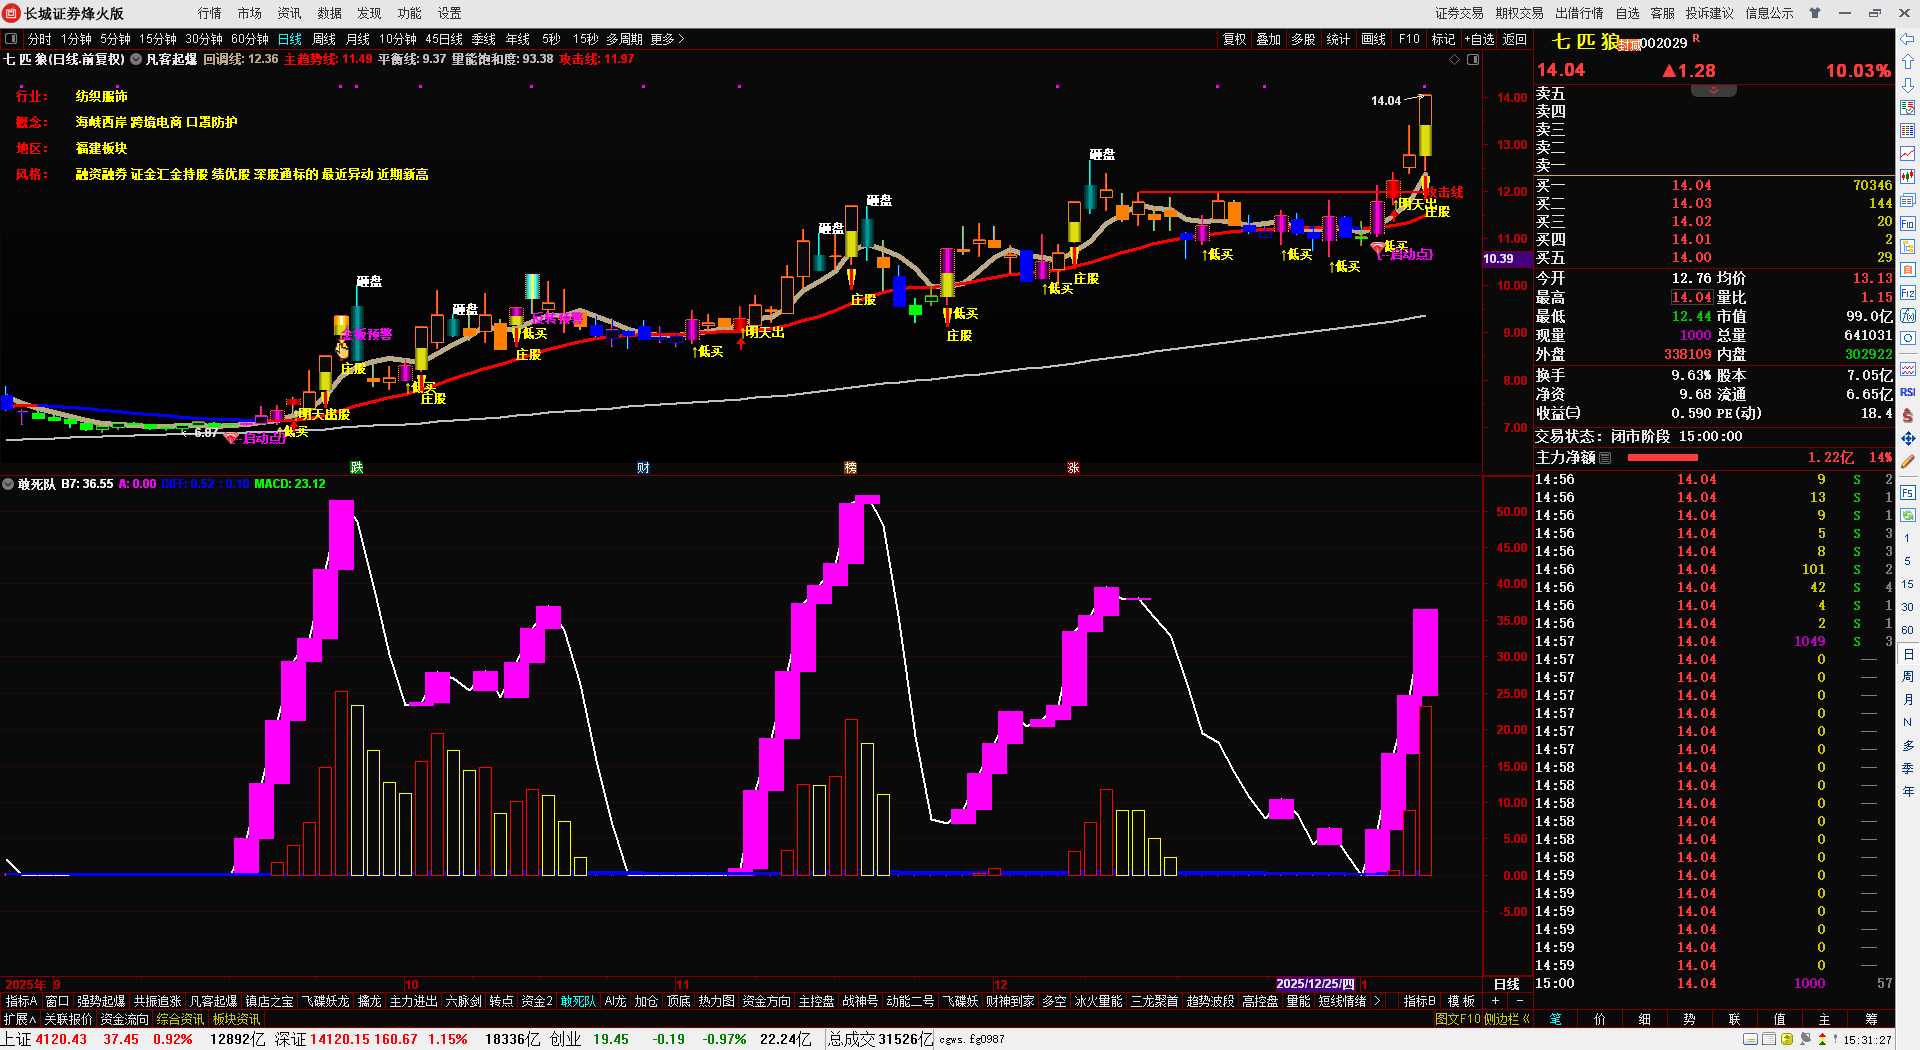
Task: Switch to the 筹 chip distribution tab
Action: (1871, 1019)
